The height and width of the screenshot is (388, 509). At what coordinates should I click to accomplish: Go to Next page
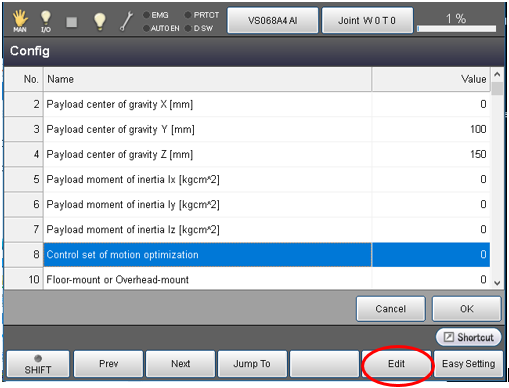click(x=181, y=364)
